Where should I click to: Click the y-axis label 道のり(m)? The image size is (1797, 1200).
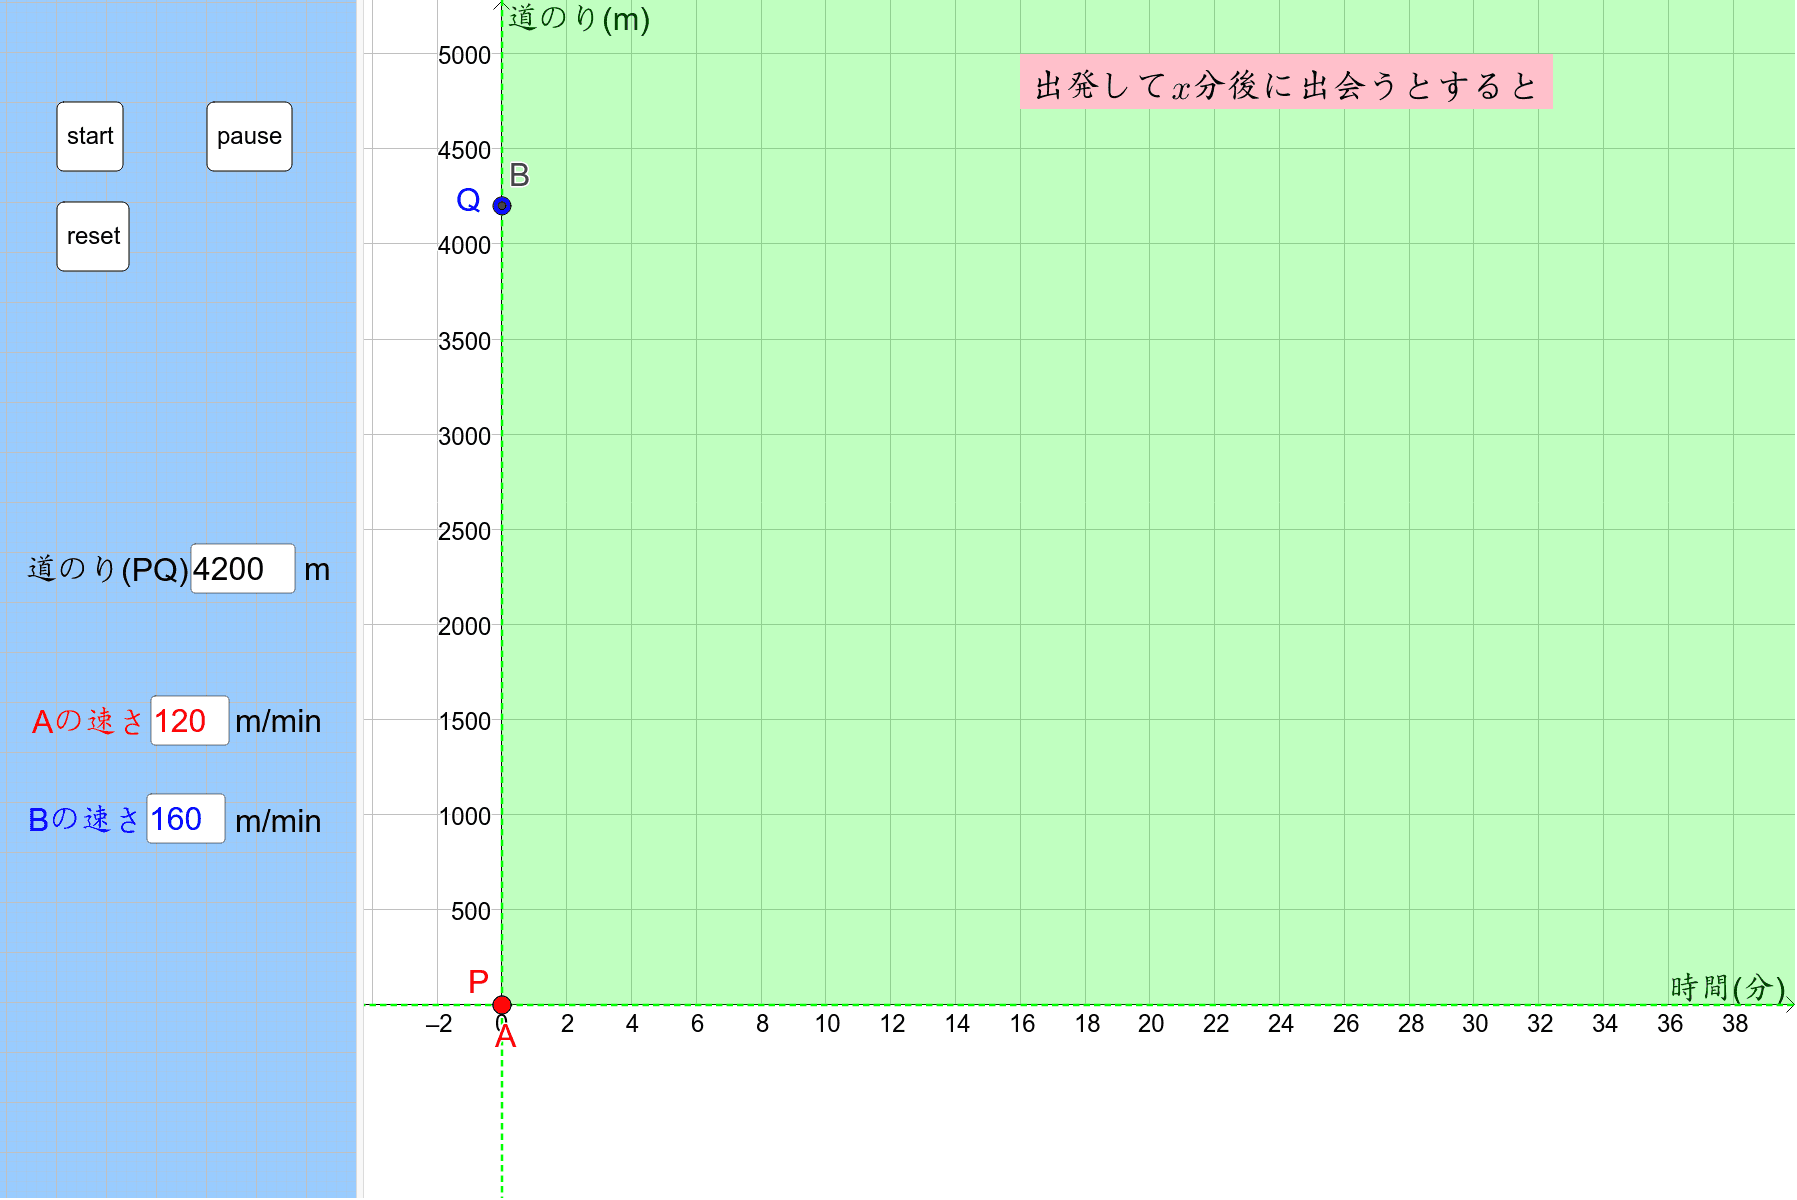coord(580,18)
